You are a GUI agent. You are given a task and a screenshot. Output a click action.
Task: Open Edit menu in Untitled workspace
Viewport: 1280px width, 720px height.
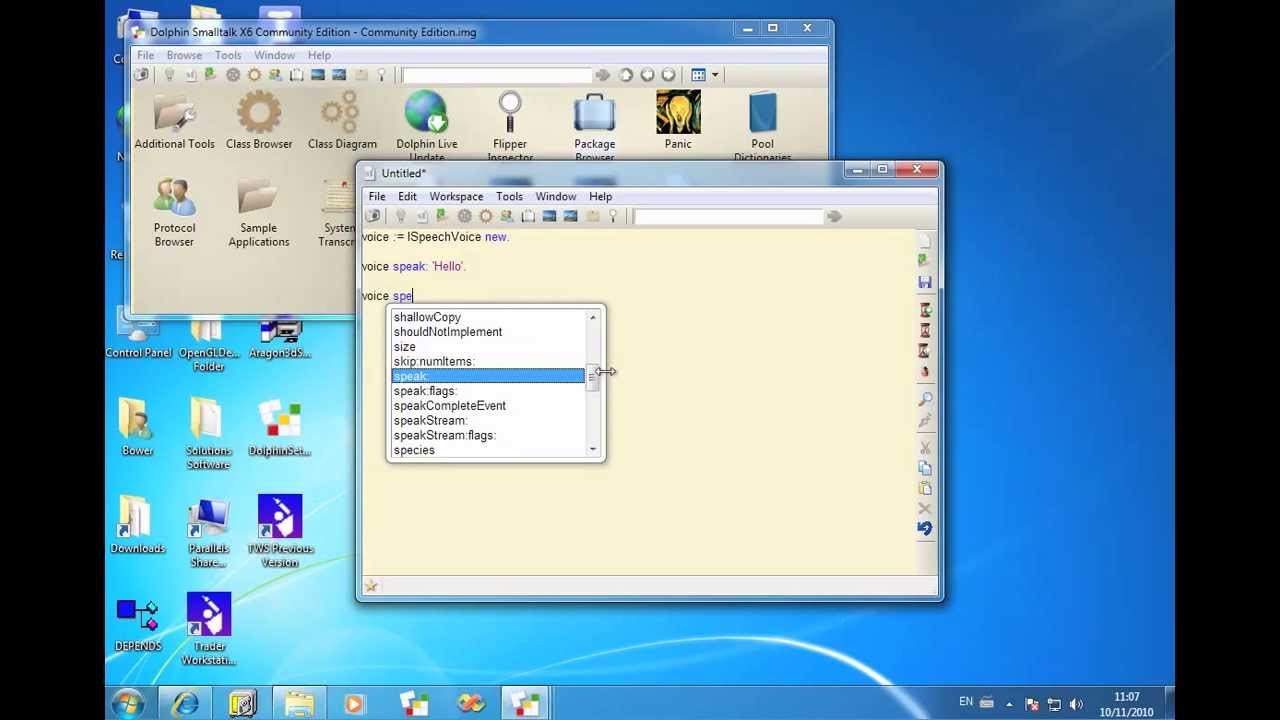pos(407,196)
